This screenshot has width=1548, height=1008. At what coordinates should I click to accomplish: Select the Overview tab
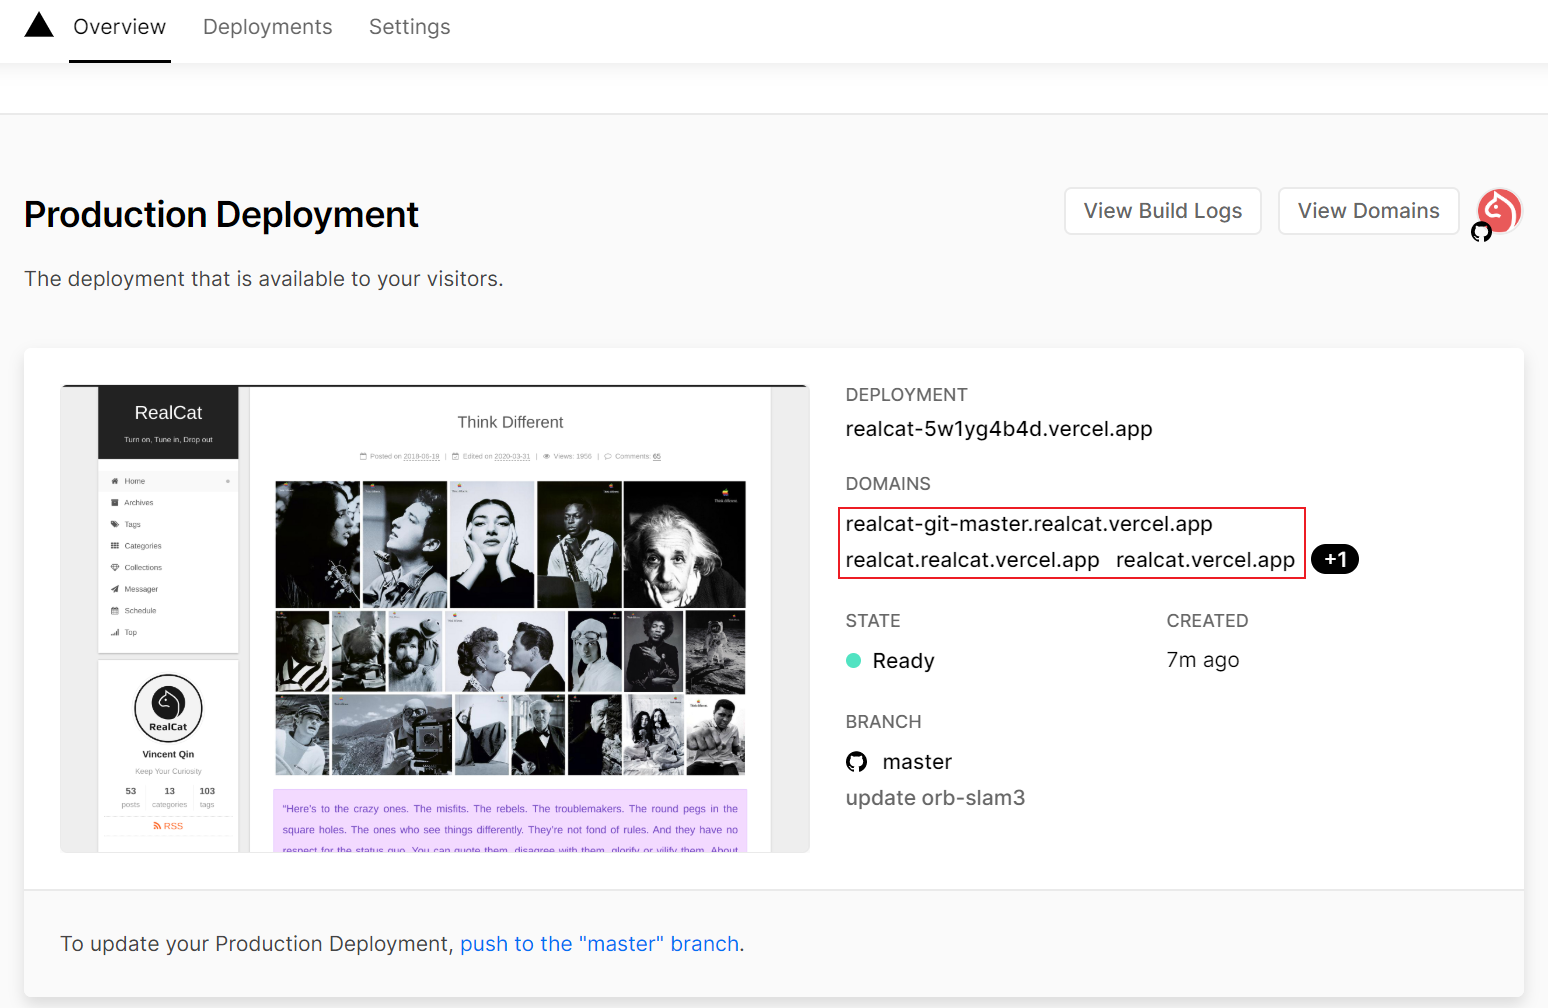coord(119,27)
